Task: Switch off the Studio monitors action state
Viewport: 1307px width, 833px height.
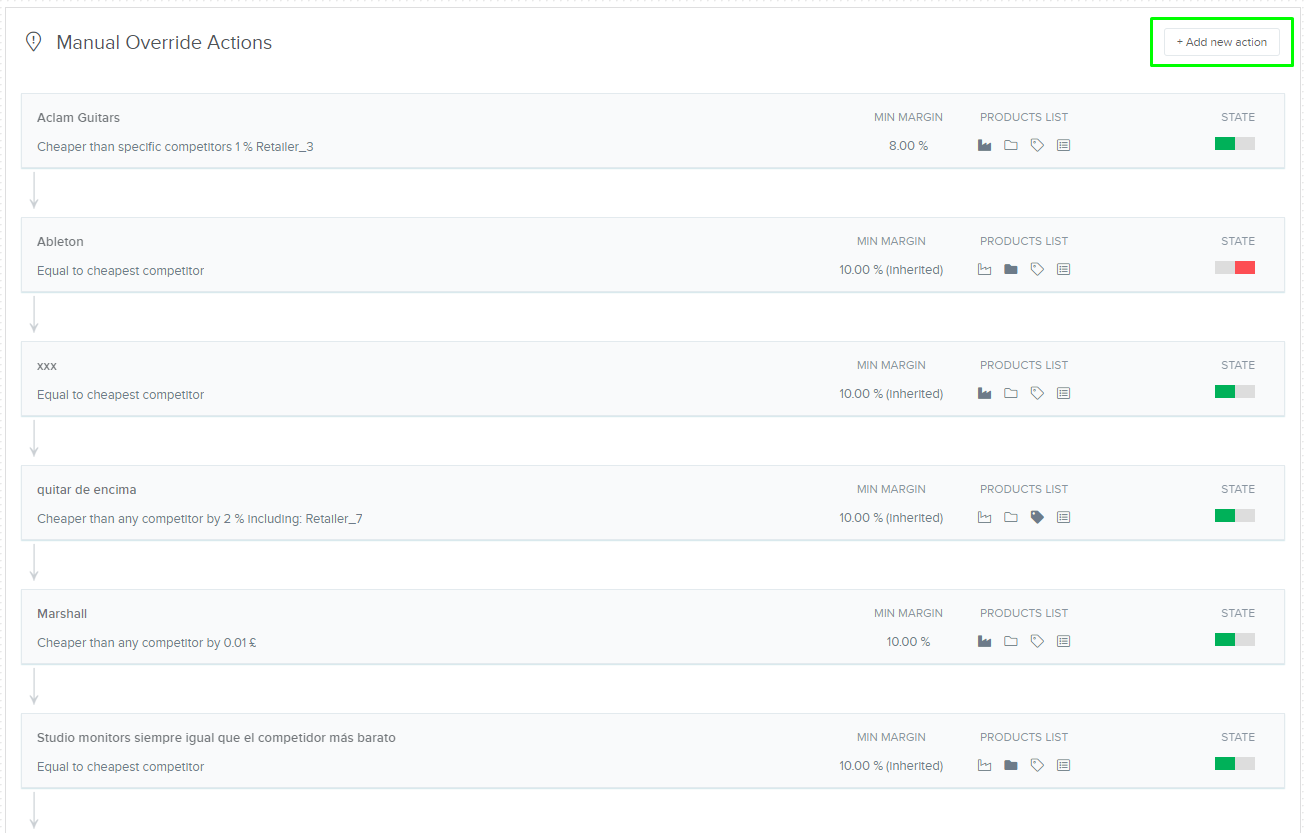Action: pyautogui.click(x=1235, y=763)
